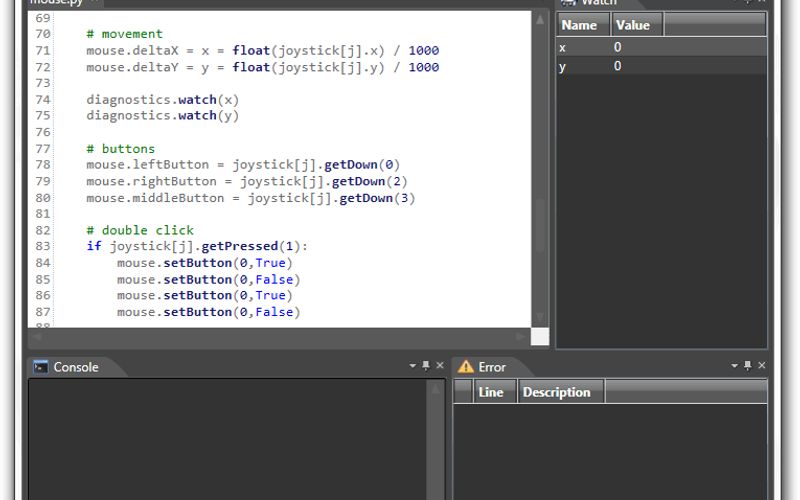Sort Watch list by Name column
This screenshot has width=800, height=500.
coord(582,25)
